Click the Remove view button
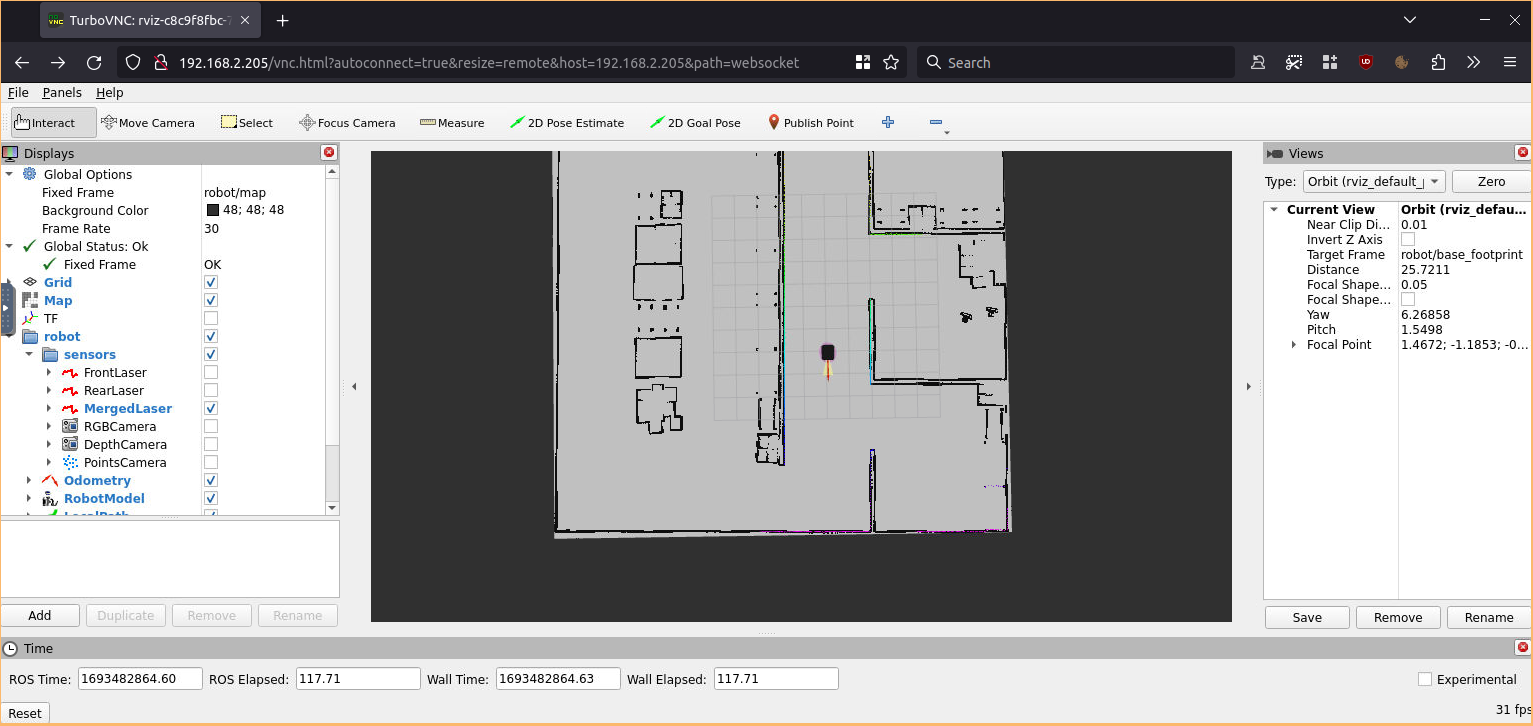1533x726 pixels. [1398, 617]
